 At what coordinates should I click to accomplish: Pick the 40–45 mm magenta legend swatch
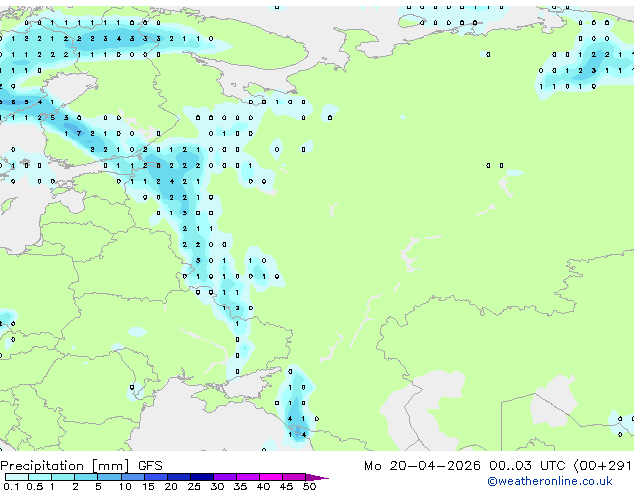[271, 477]
